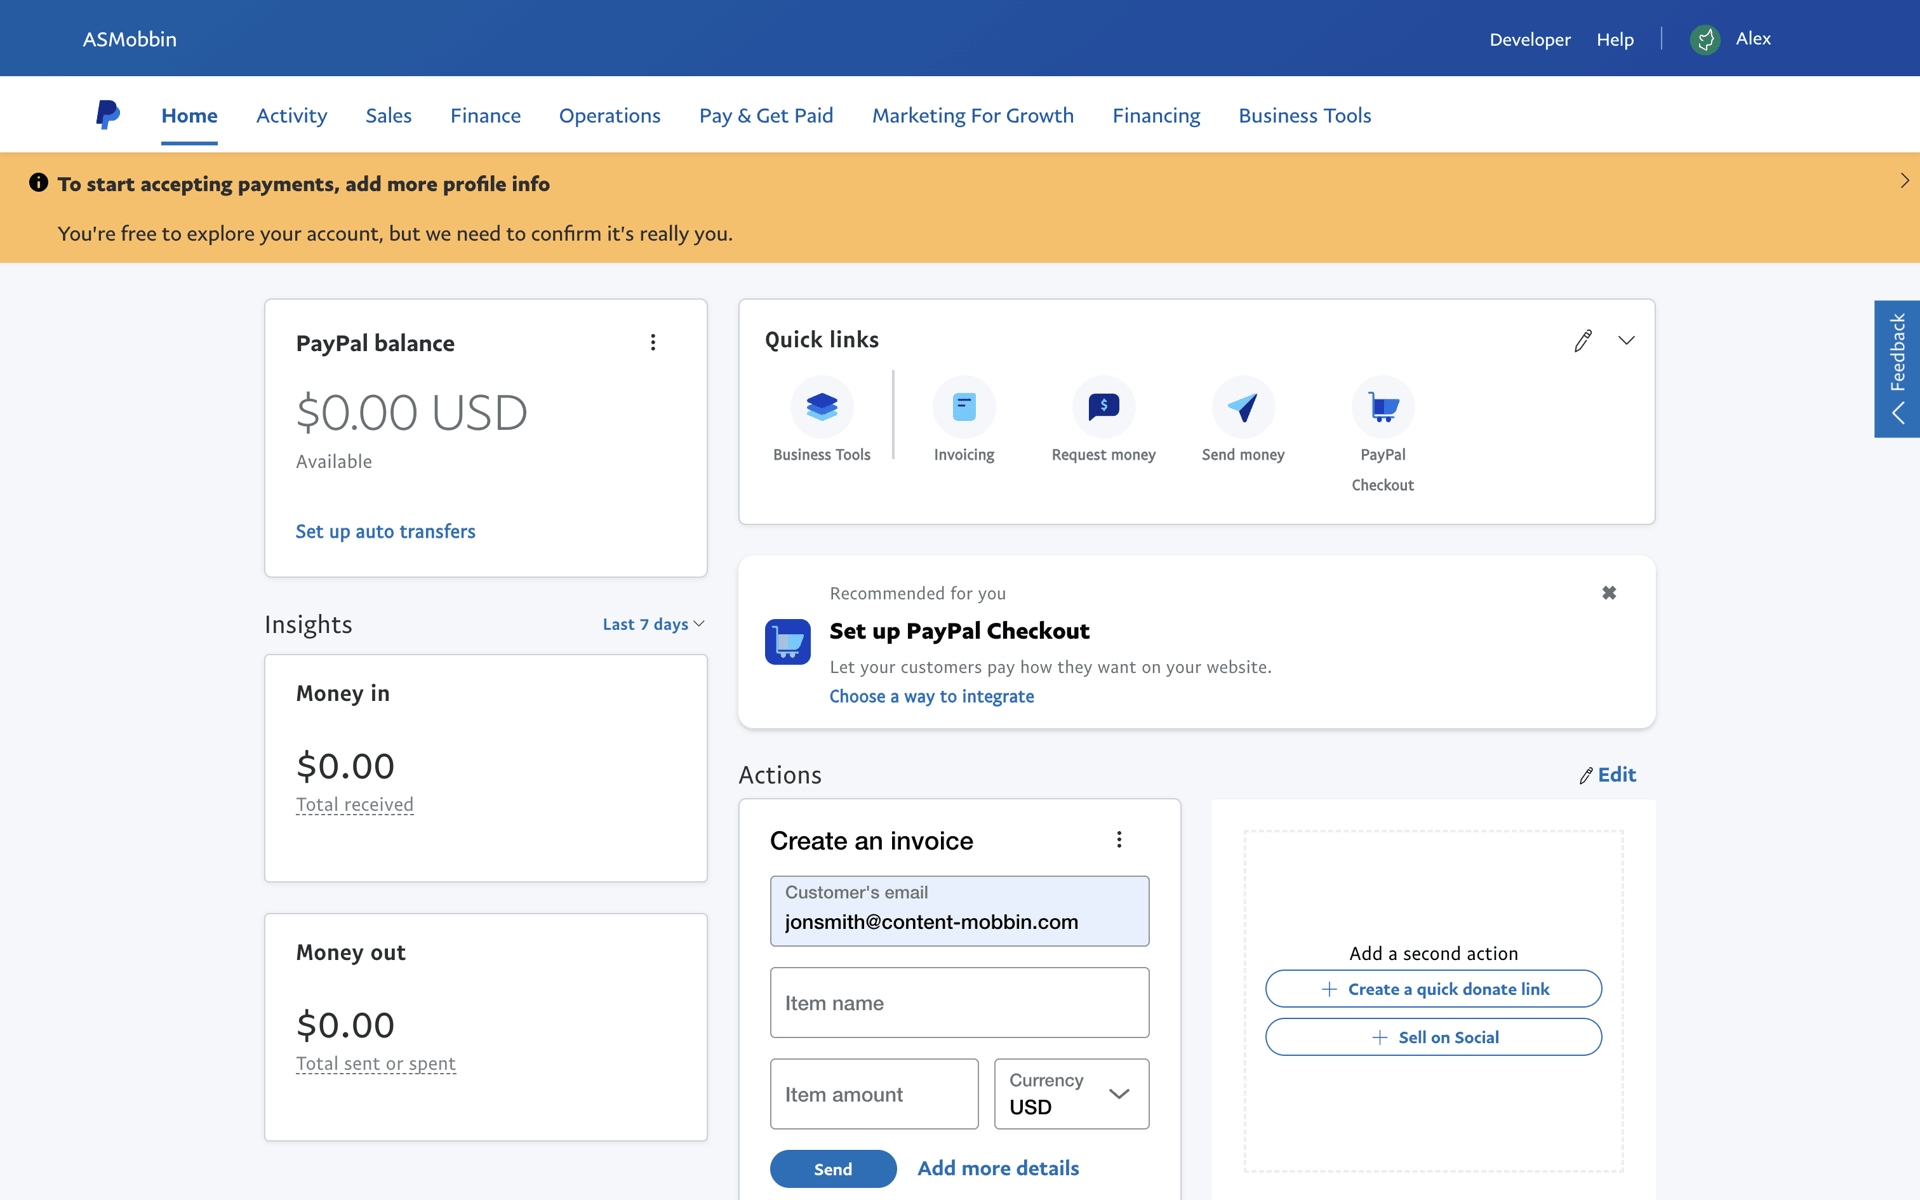Screen dimensions: 1920x1200
Task: Collapse the Quick links panel
Action: (x=1627, y=341)
